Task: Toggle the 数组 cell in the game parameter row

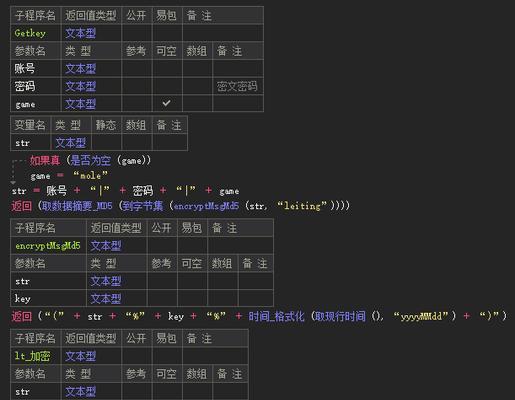Action: point(197,104)
